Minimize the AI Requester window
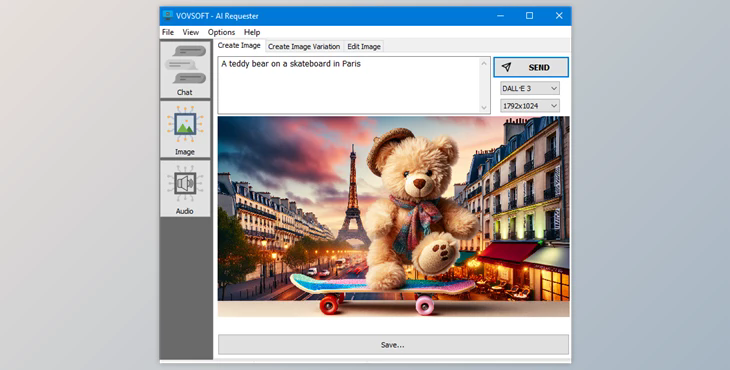This screenshot has width=730, height=370. (x=500, y=16)
